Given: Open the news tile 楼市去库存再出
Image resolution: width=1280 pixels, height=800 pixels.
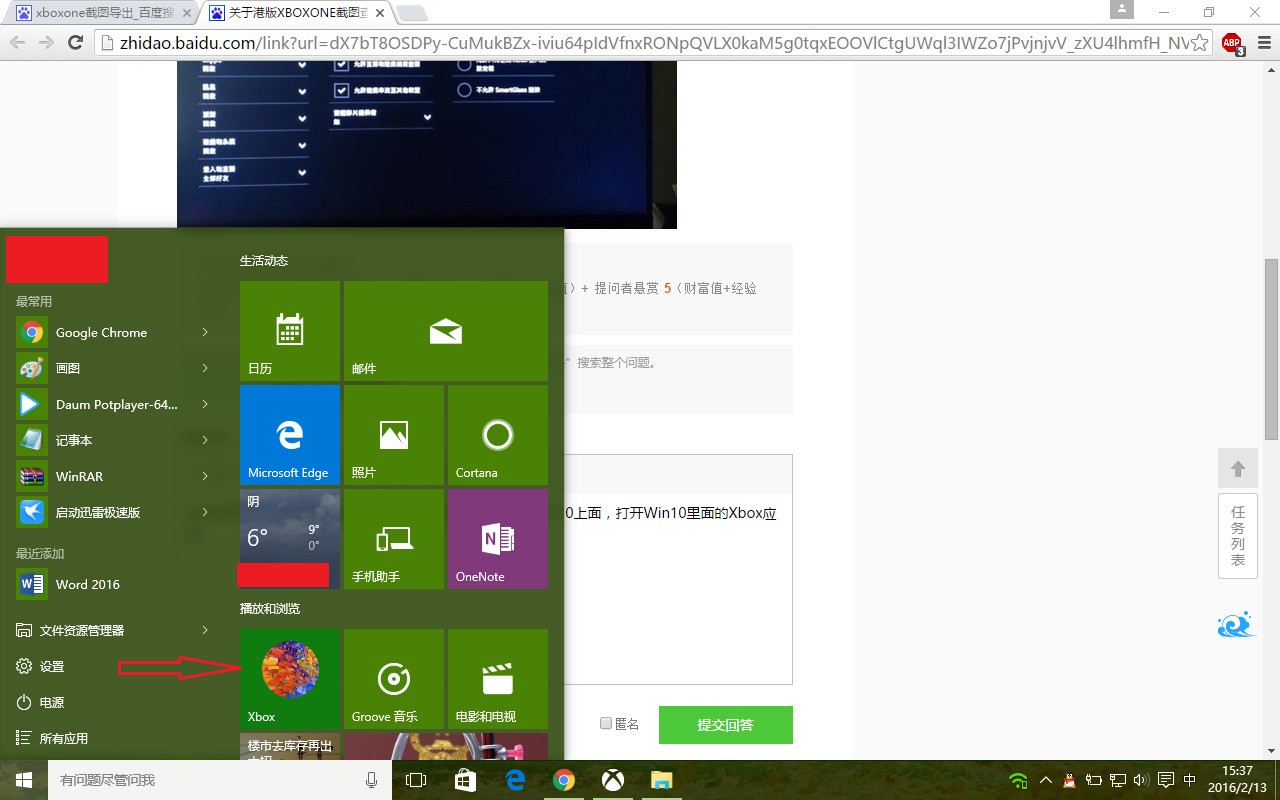Looking at the screenshot, I should click(290, 746).
